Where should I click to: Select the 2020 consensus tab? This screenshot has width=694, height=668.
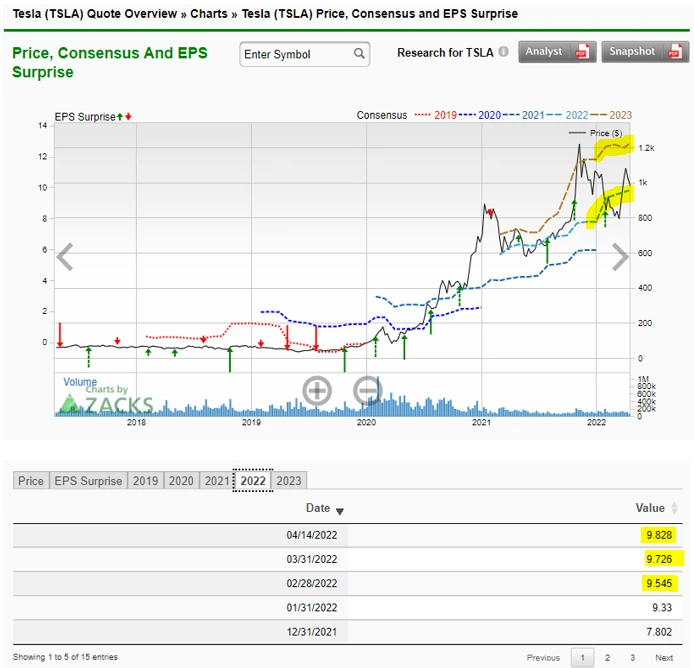tap(181, 481)
